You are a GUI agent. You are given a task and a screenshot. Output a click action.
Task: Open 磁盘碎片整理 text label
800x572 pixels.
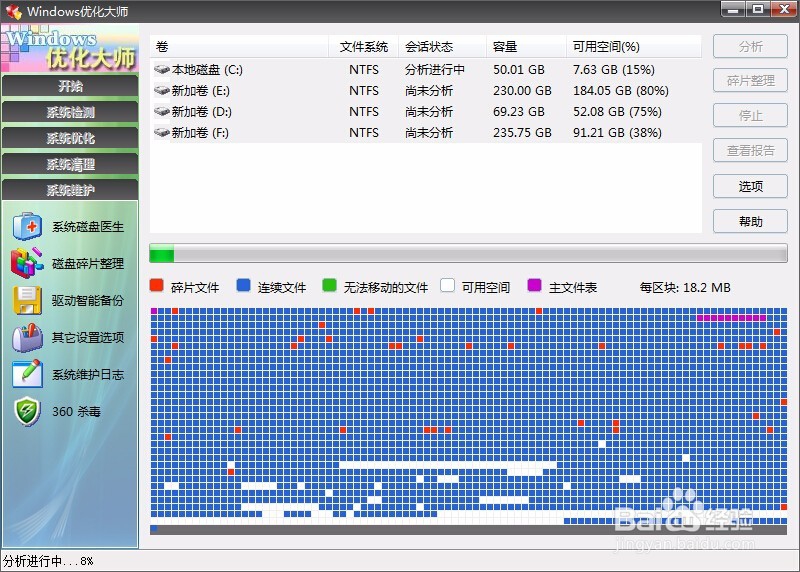88,263
